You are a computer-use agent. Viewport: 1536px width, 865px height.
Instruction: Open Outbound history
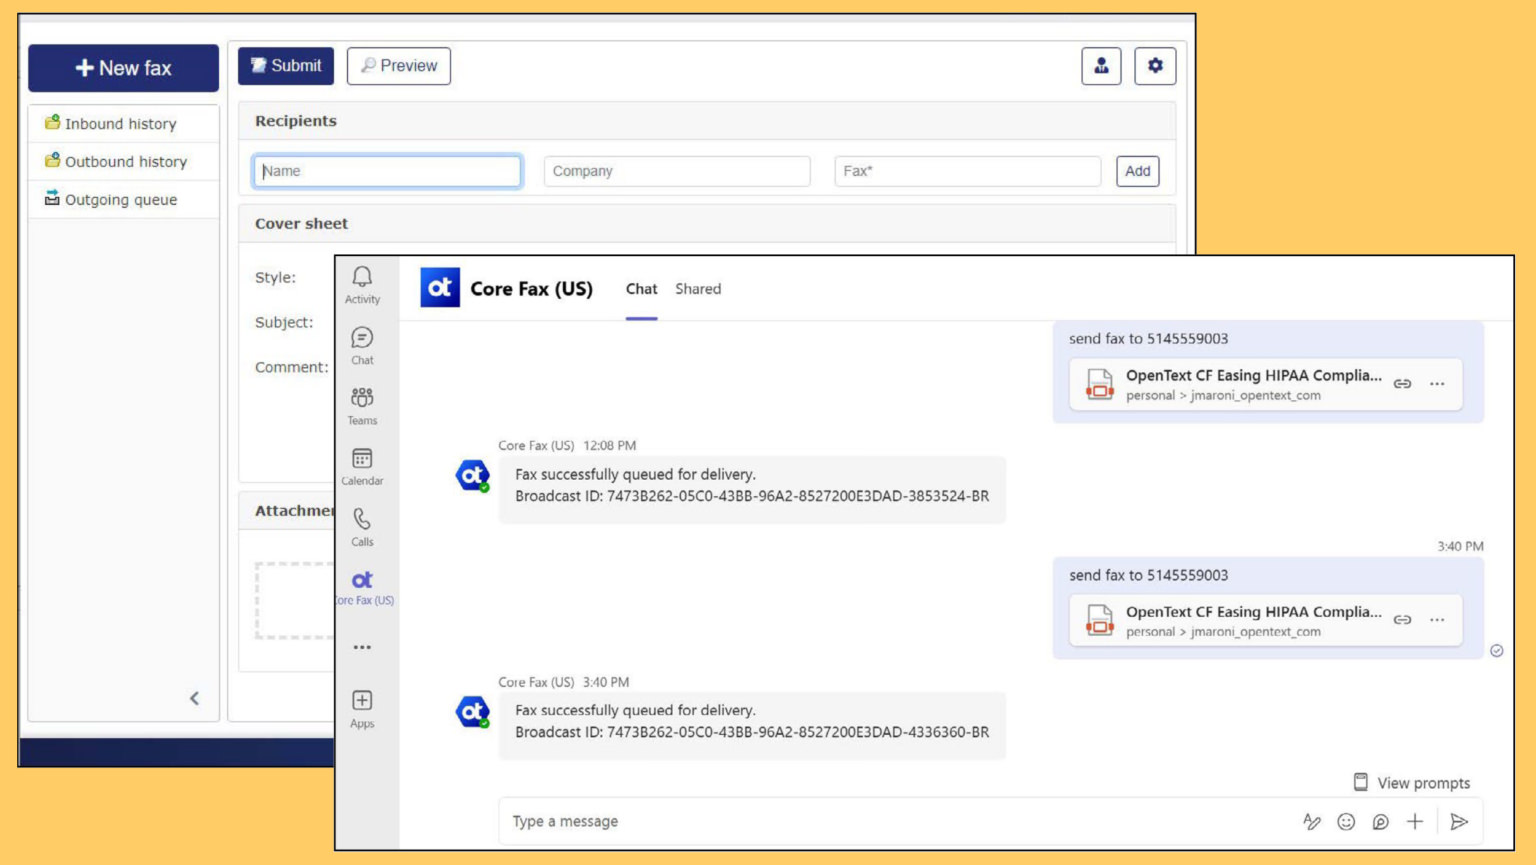click(x=126, y=161)
